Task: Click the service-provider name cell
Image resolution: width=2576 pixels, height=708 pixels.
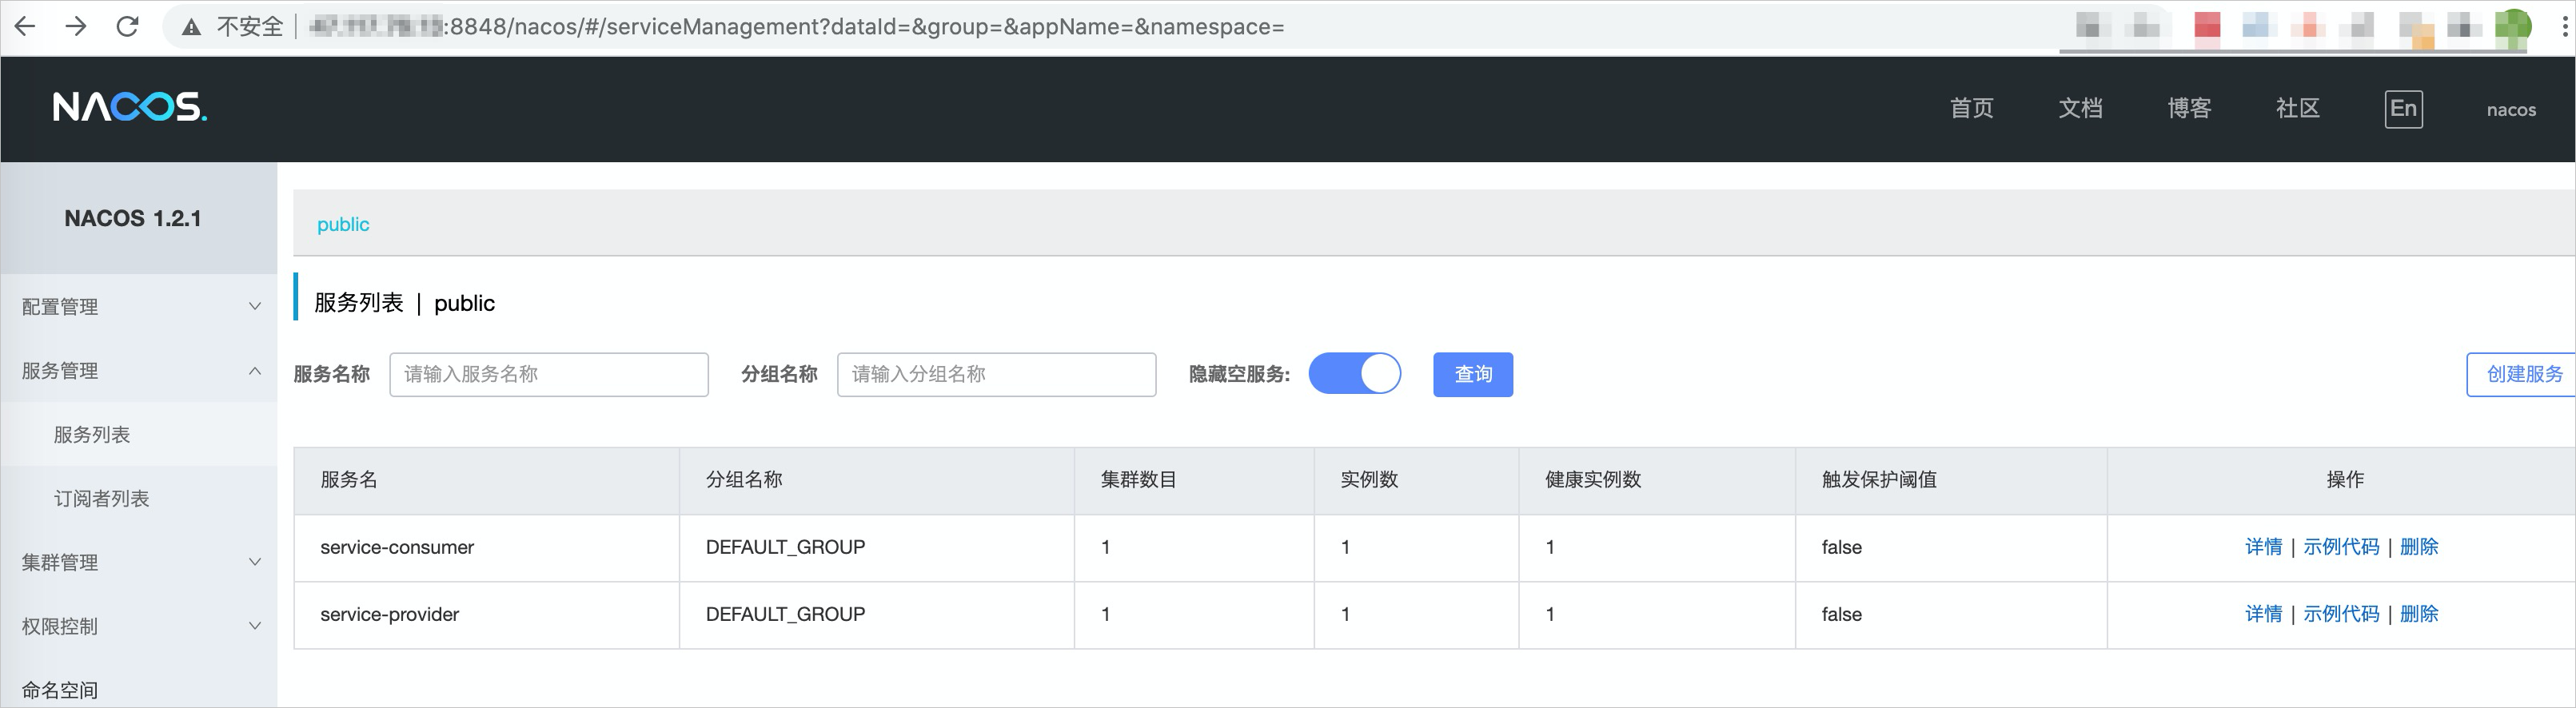Action: pos(390,614)
